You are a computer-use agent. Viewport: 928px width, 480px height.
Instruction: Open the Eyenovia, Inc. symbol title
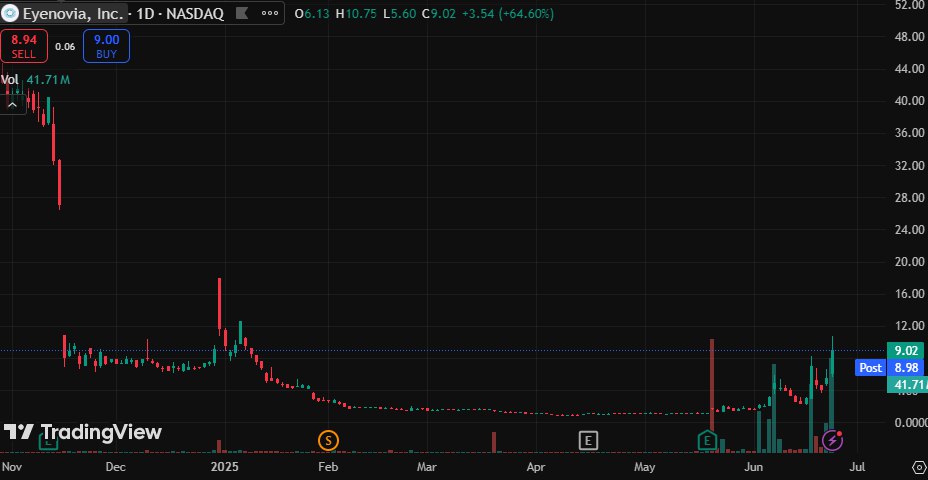tap(73, 13)
